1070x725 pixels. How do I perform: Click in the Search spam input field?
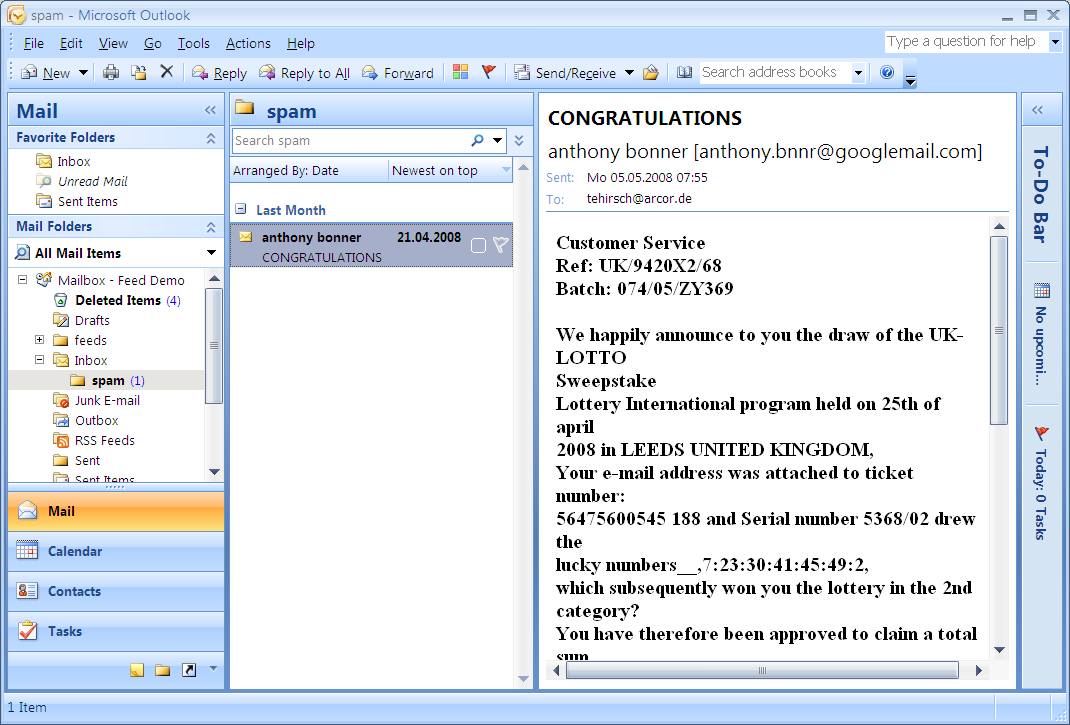tap(350, 141)
